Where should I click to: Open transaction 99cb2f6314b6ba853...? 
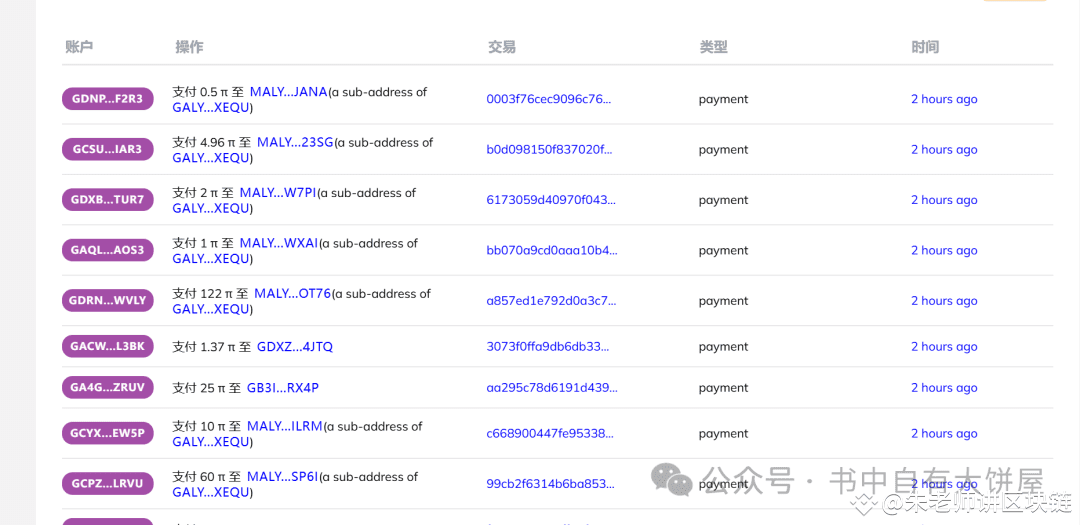(x=550, y=484)
